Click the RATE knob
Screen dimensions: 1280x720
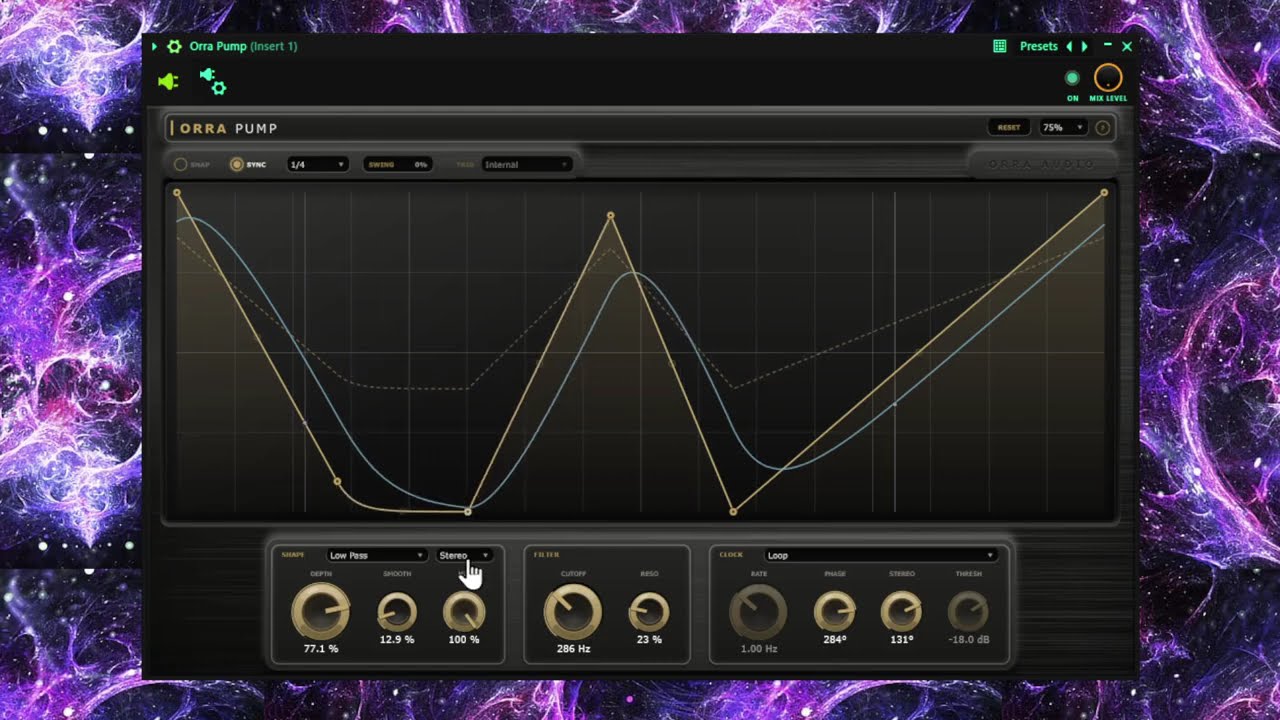pos(759,611)
